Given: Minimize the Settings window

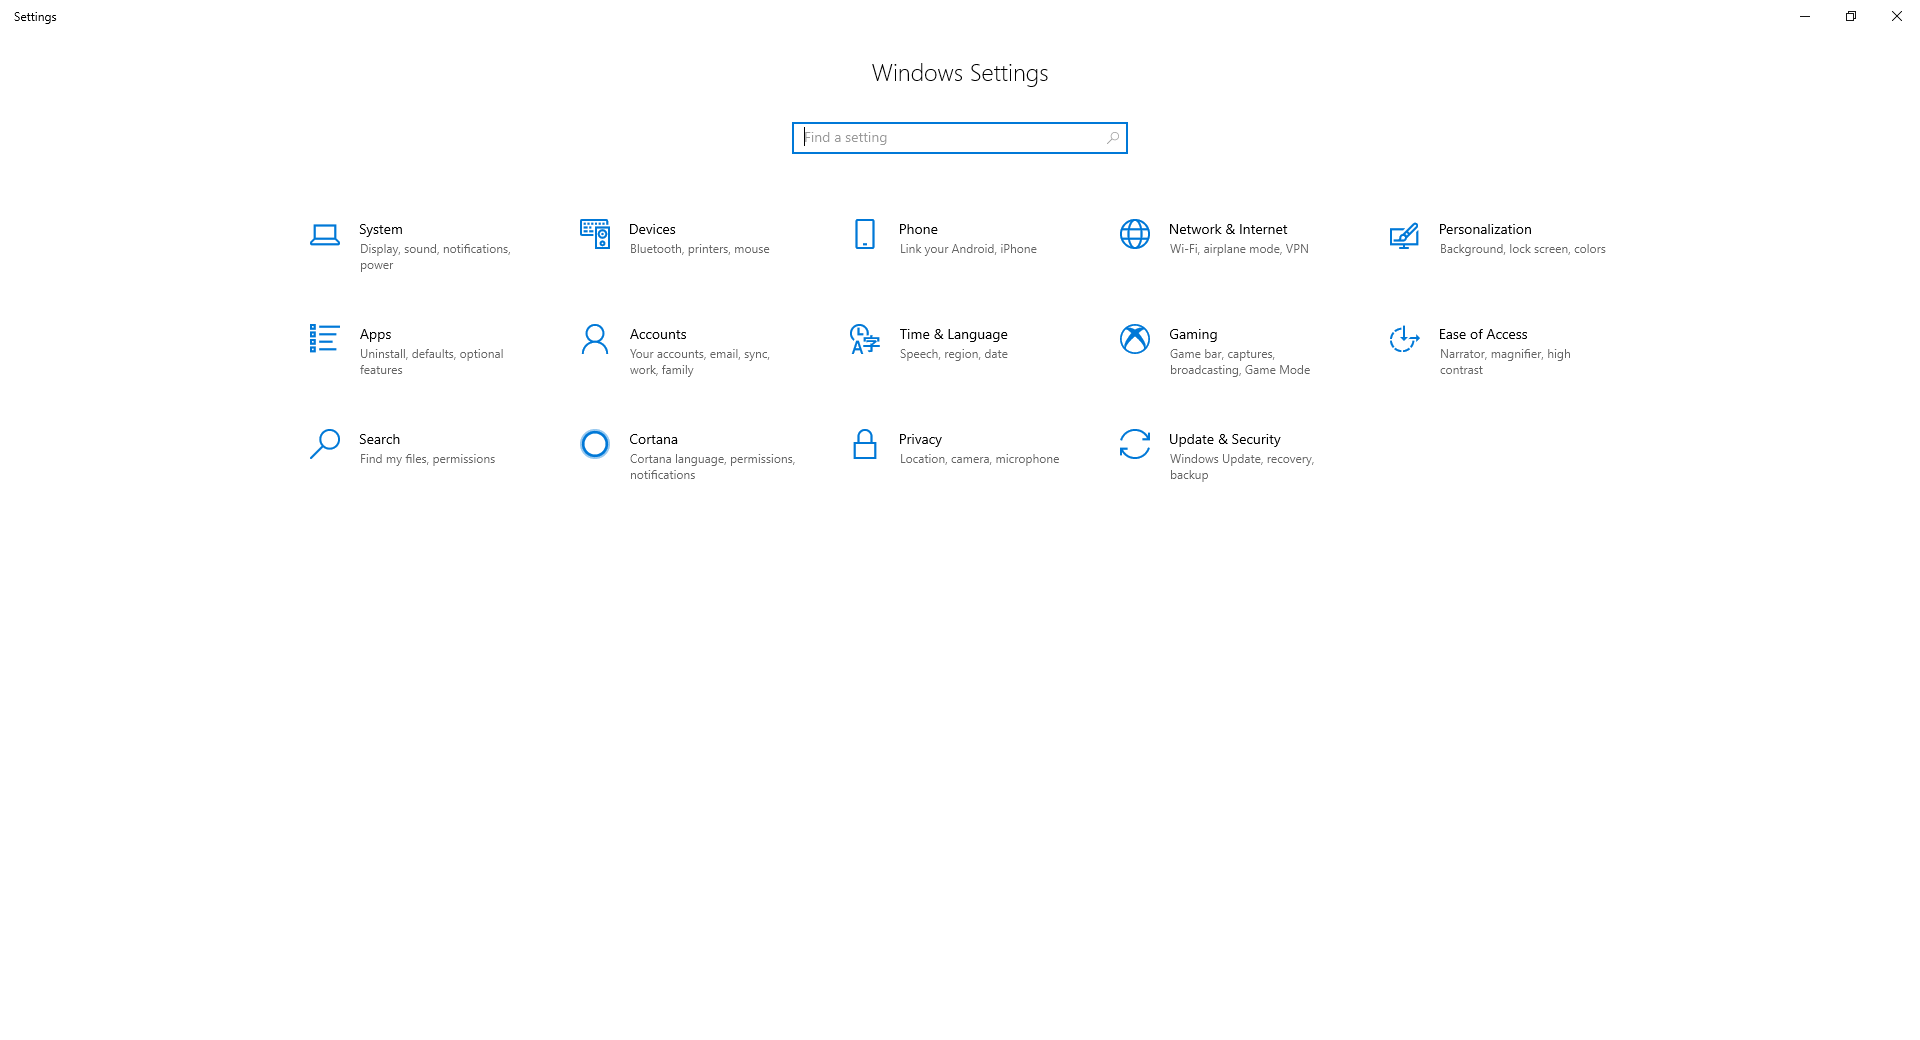Looking at the screenshot, I should click(x=1805, y=16).
